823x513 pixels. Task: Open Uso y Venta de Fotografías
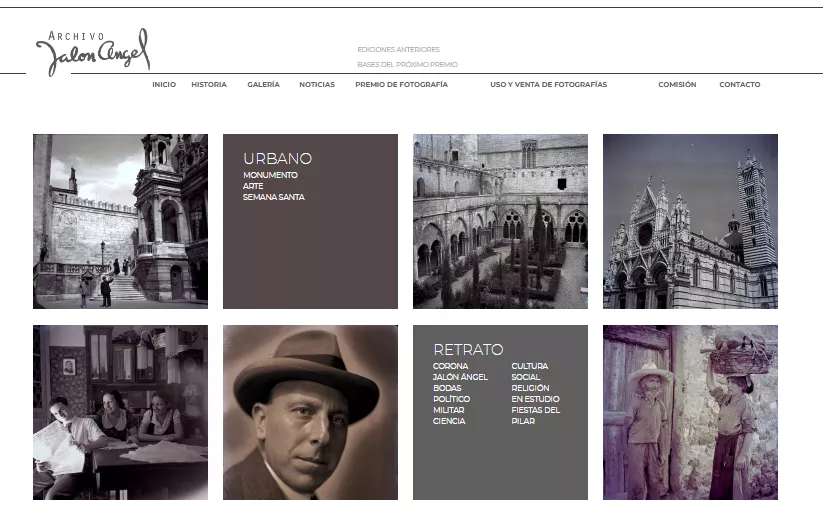point(548,85)
